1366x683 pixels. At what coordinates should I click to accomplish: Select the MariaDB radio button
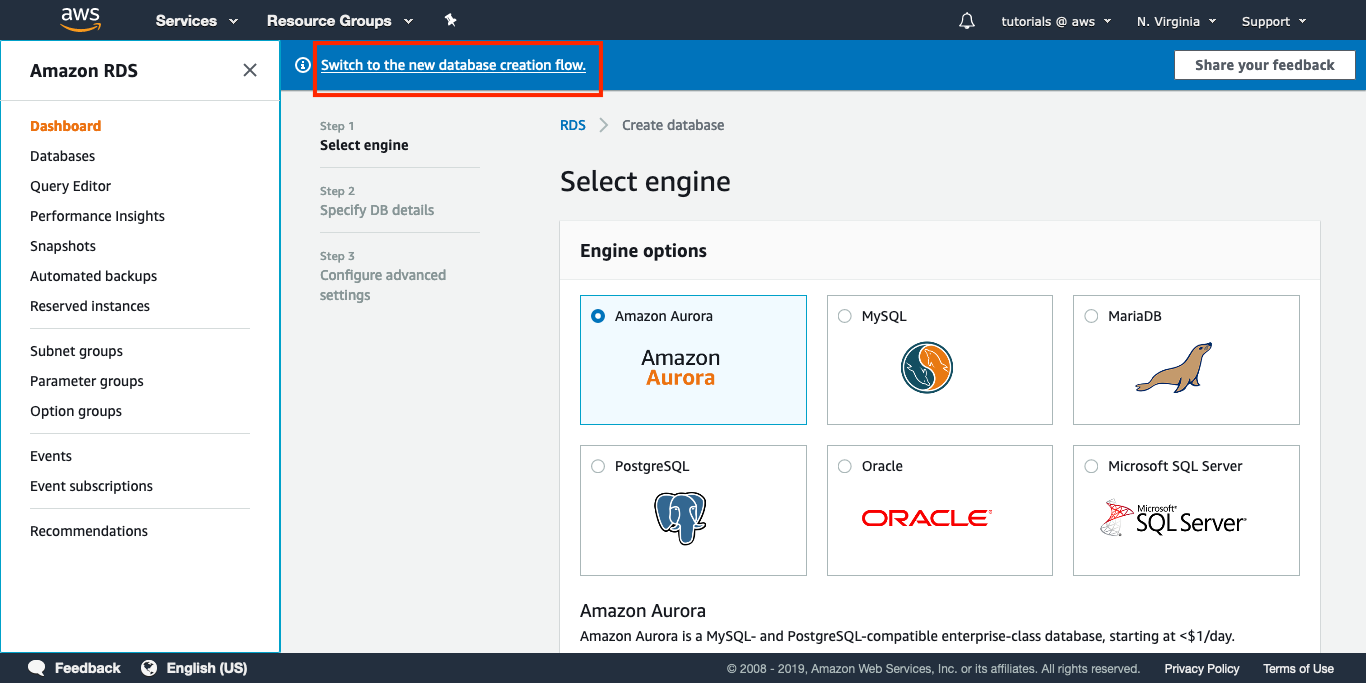[1091, 316]
